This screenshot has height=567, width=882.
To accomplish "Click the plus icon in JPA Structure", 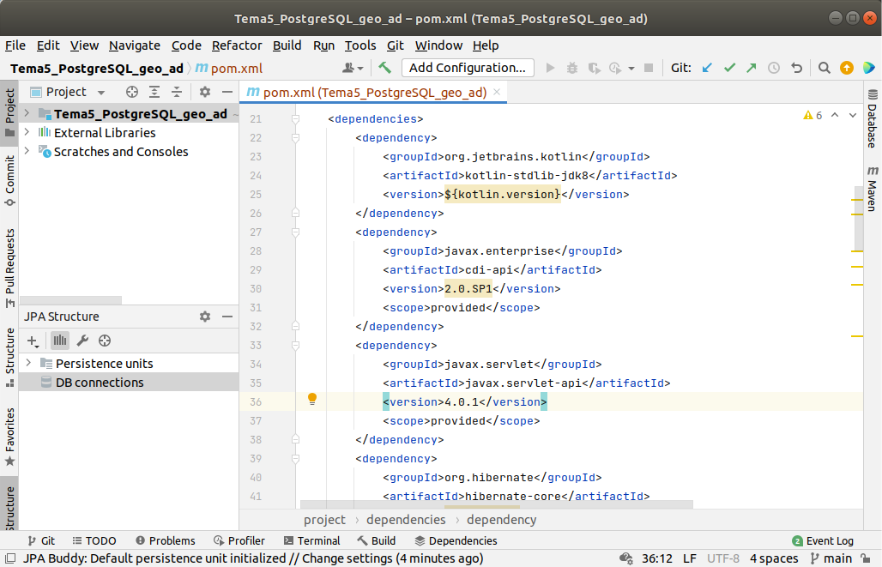I will (33, 341).
